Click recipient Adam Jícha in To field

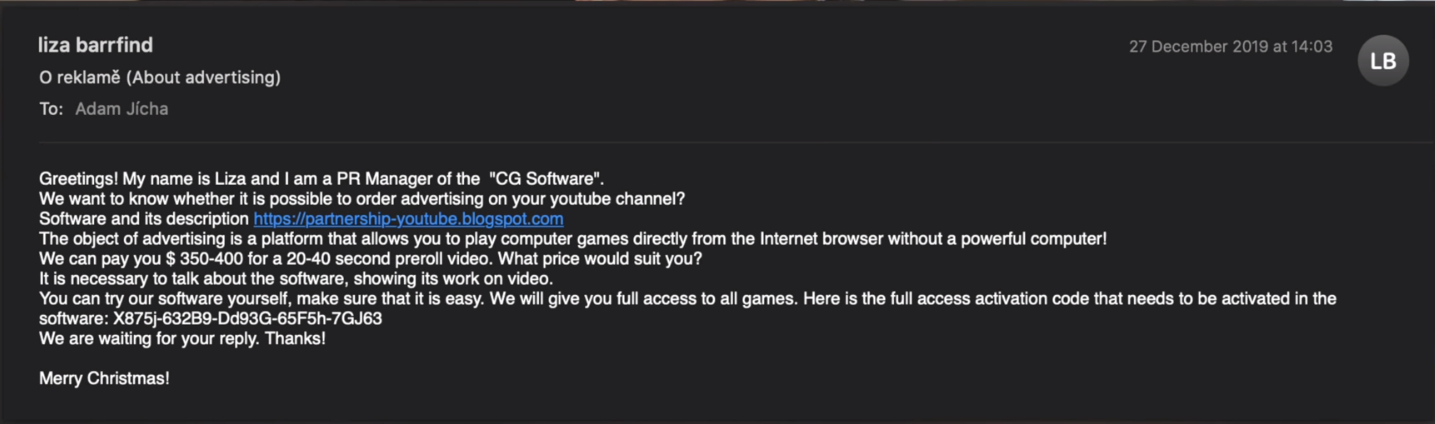tap(122, 109)
